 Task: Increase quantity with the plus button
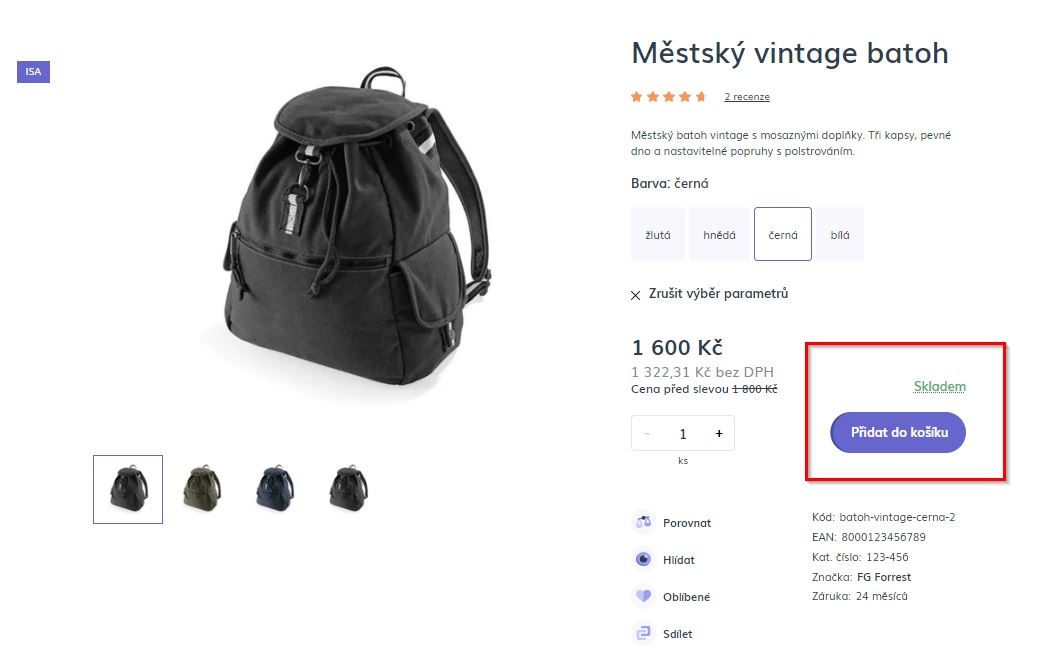pyautogui.click(x=719, y=434)
